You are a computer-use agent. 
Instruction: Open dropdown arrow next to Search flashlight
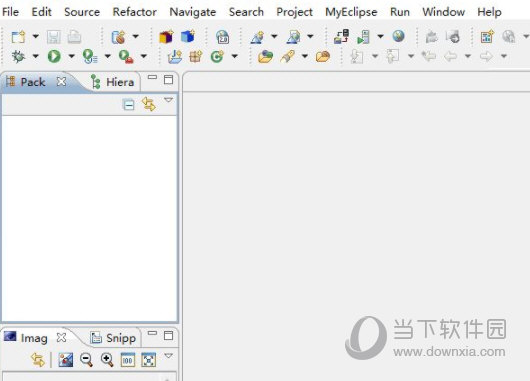click(305, 56)
